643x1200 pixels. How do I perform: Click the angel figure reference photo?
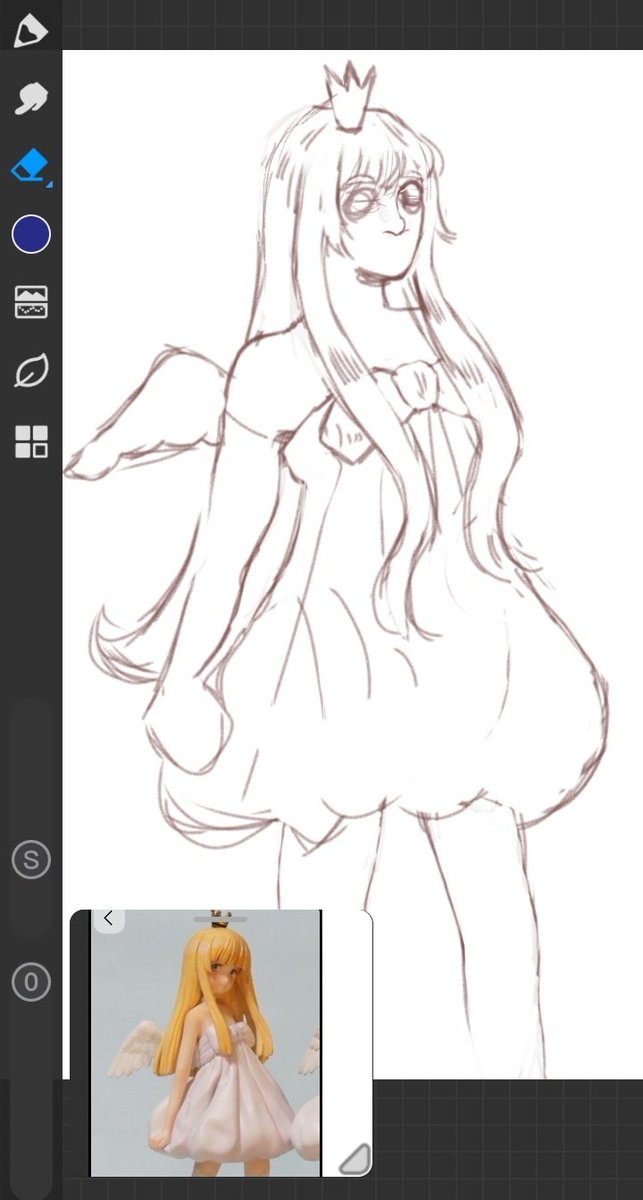click(206, 1043)
